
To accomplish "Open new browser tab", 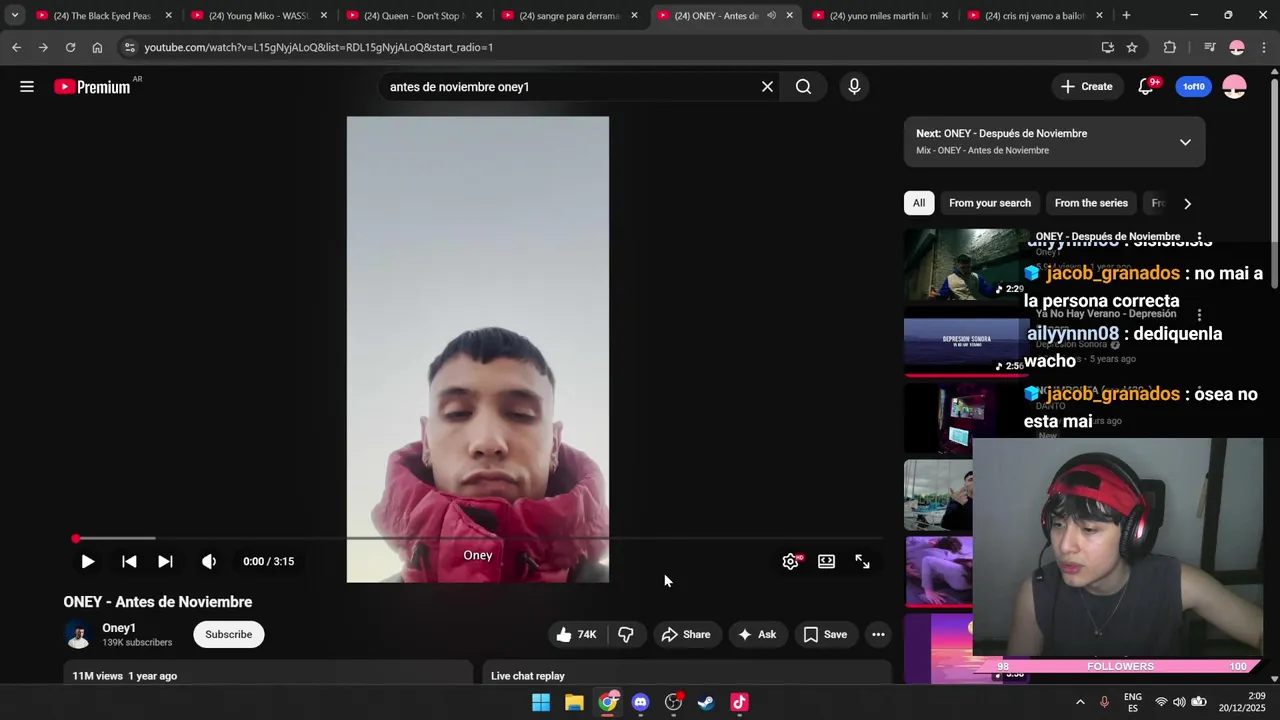I will 1126,16.
